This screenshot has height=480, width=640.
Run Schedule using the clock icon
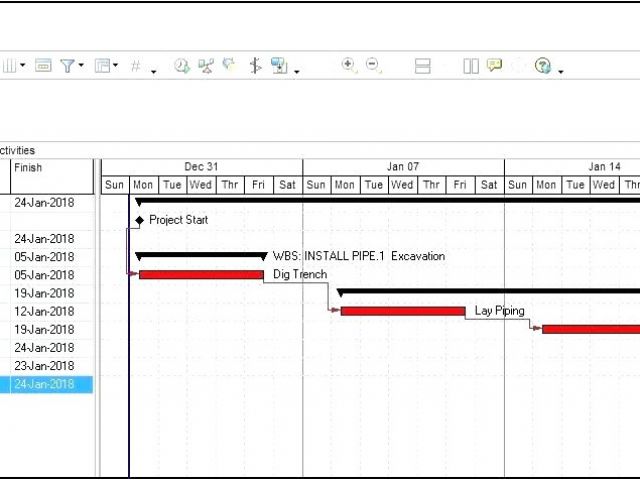(182, 66)
